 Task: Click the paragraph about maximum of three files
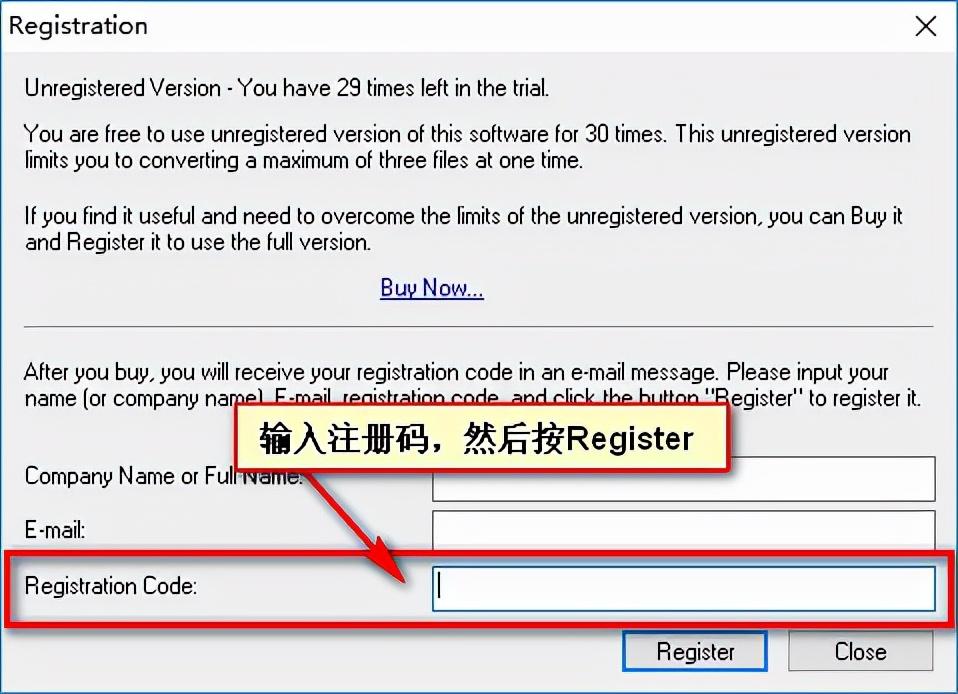click(467, 147)
